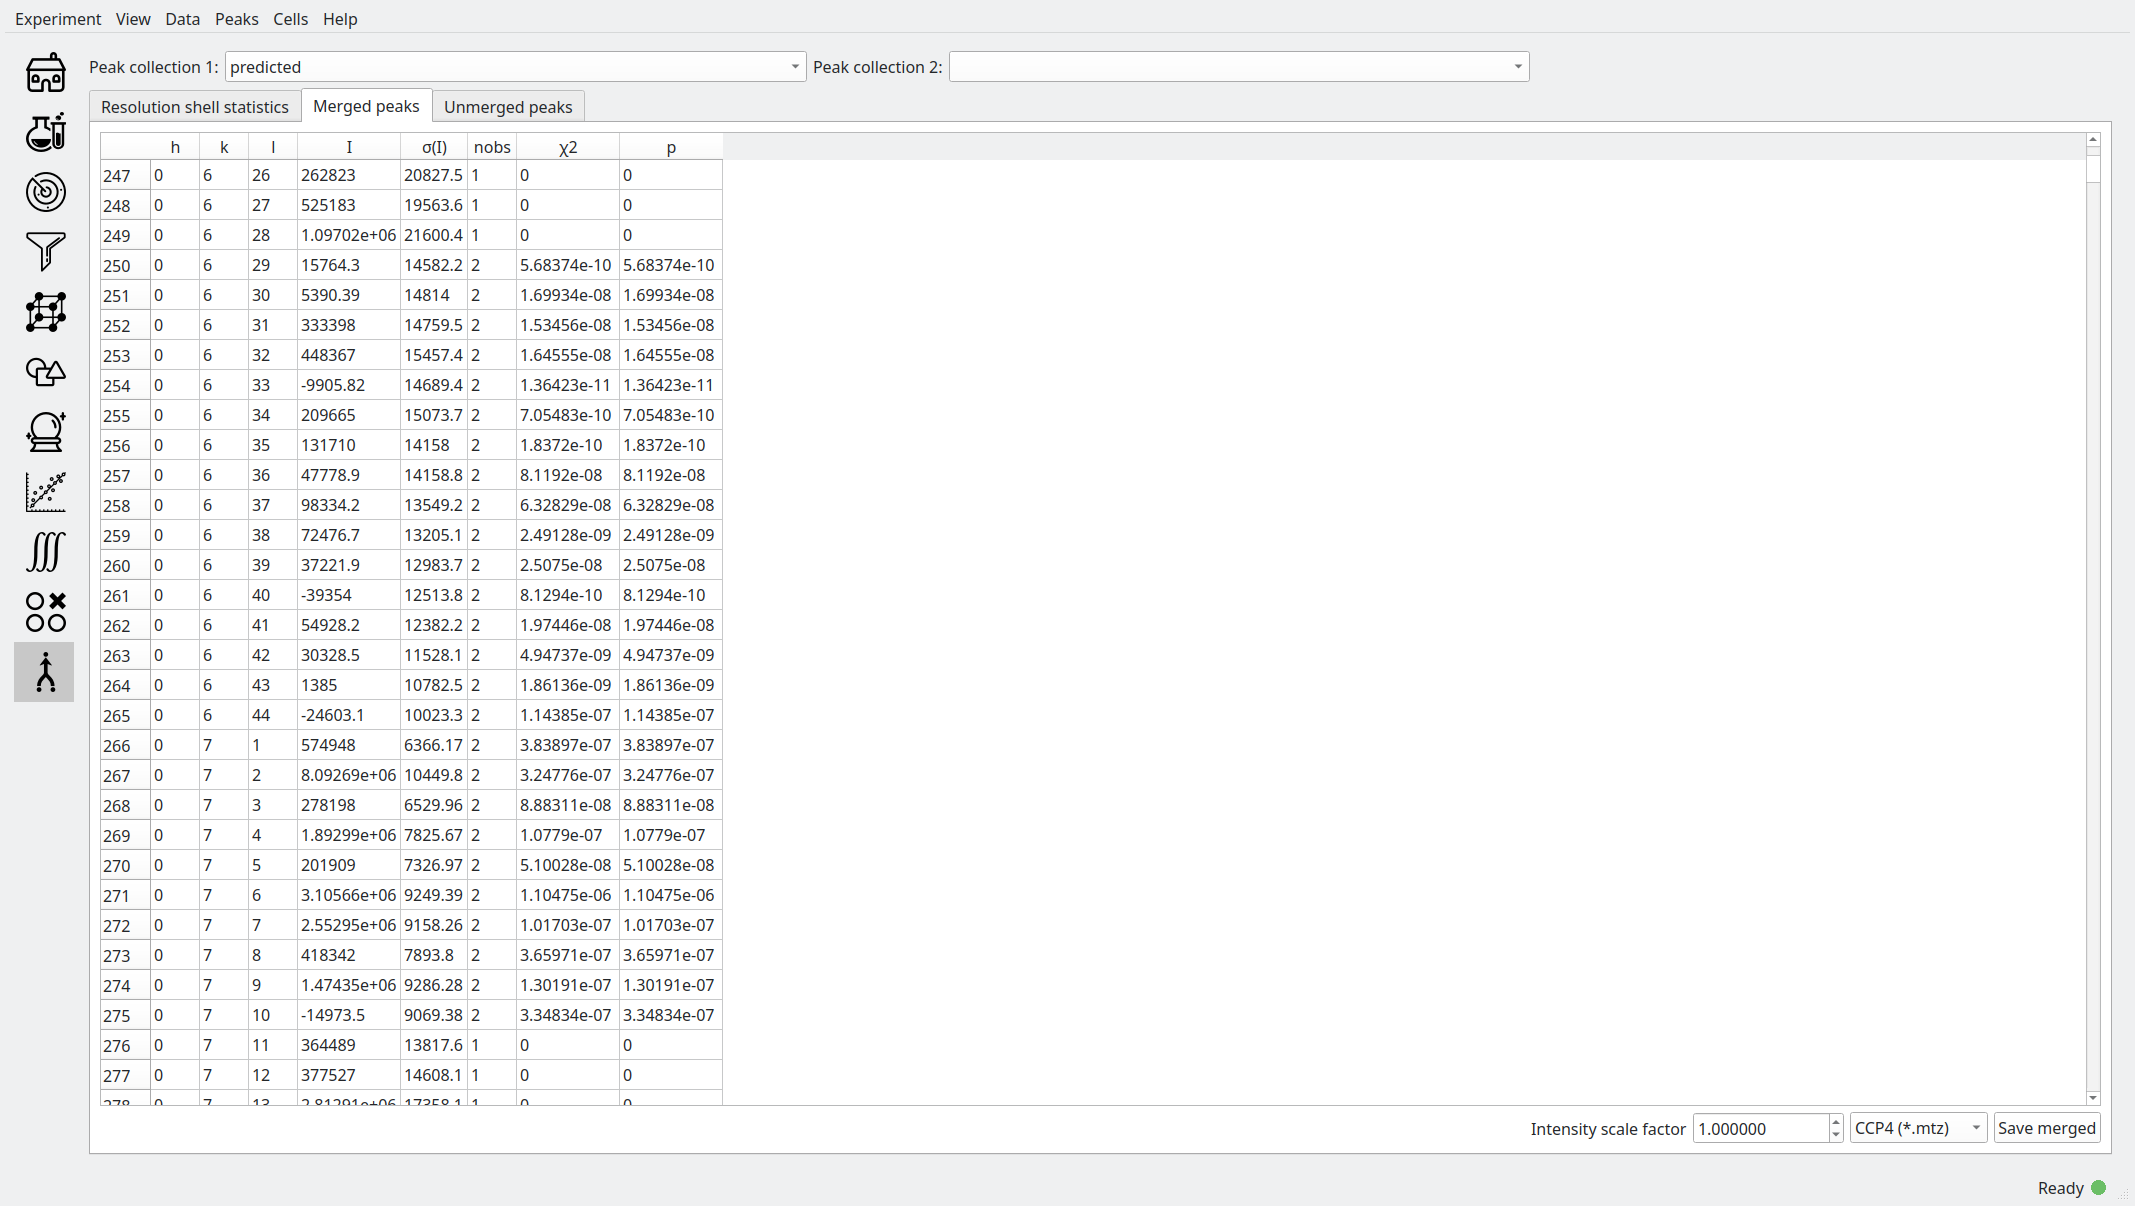Select the Filter funnel icon
This screenshot has width=2135, height=1206.
pyautogui.click(x=45, y=251)
